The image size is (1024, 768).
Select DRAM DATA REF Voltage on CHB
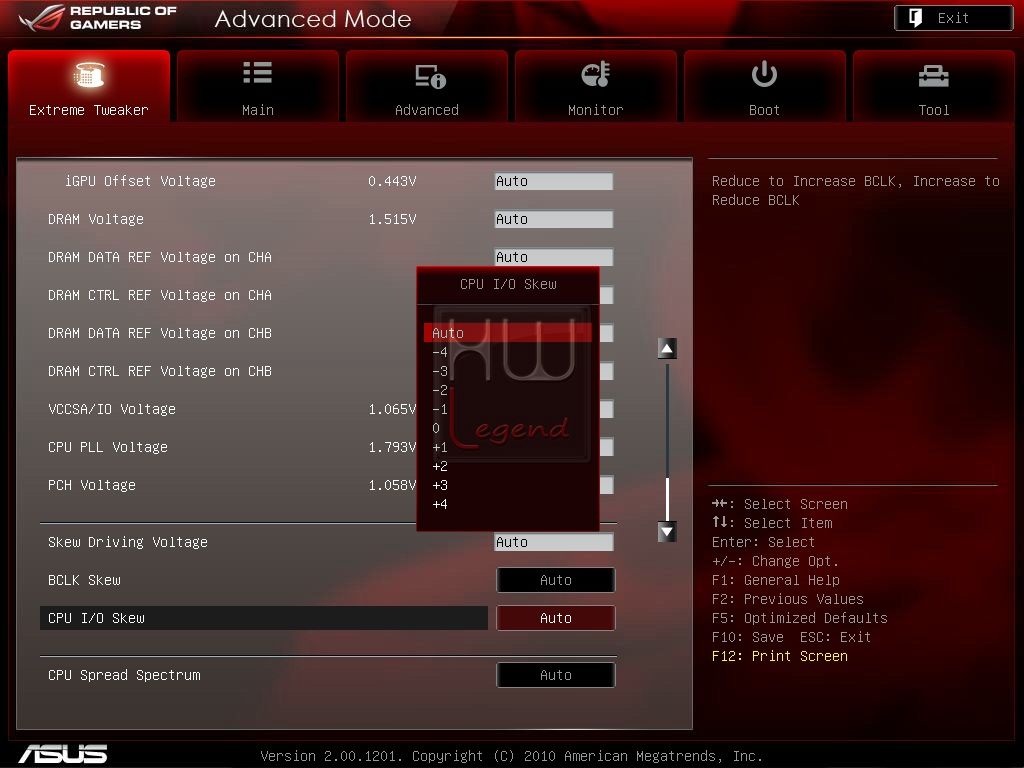(x=160, y=333)
